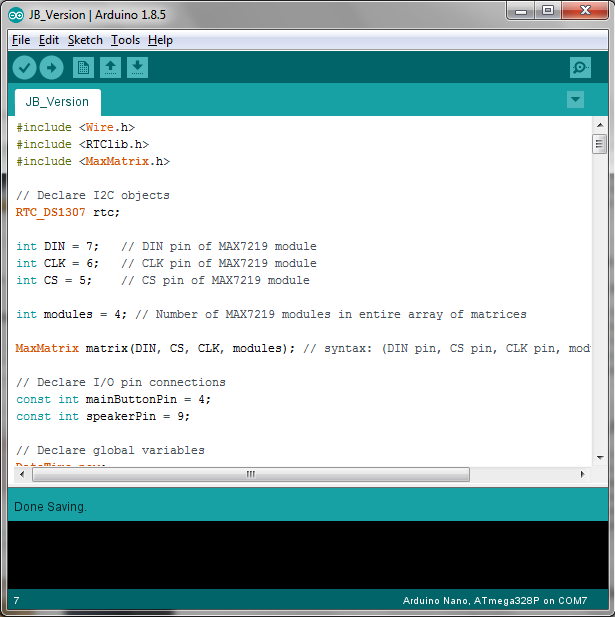This screenshot has width=615, height=617.
Task: Click the line 'RTC_DS1307 rtc;'
Action: pos(68,212)
